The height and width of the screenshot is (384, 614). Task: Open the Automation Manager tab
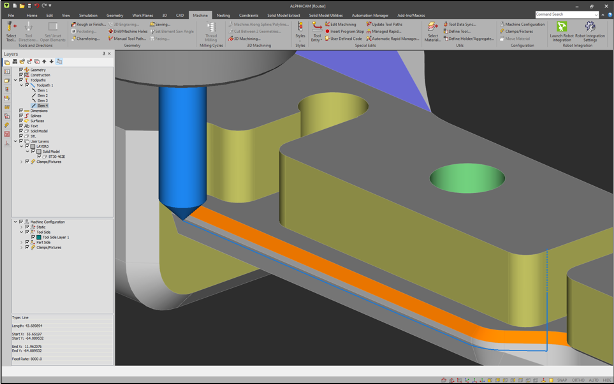[x=370, y=15]
